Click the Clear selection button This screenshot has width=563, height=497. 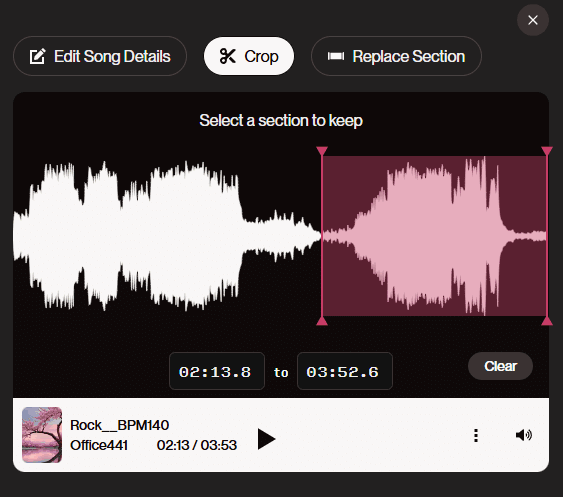(x=500, y=366)
